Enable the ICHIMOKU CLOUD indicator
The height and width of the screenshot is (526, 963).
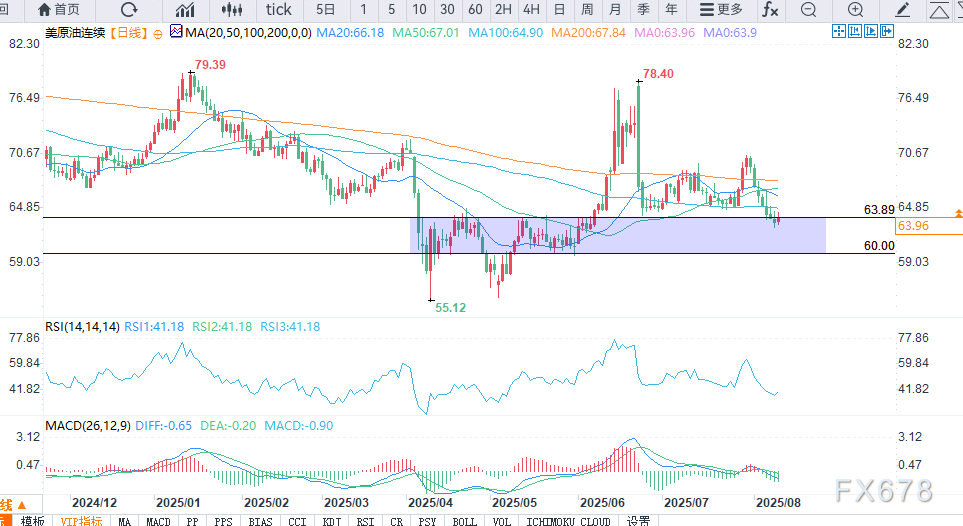pyautogui.click(x=567, y=521)
